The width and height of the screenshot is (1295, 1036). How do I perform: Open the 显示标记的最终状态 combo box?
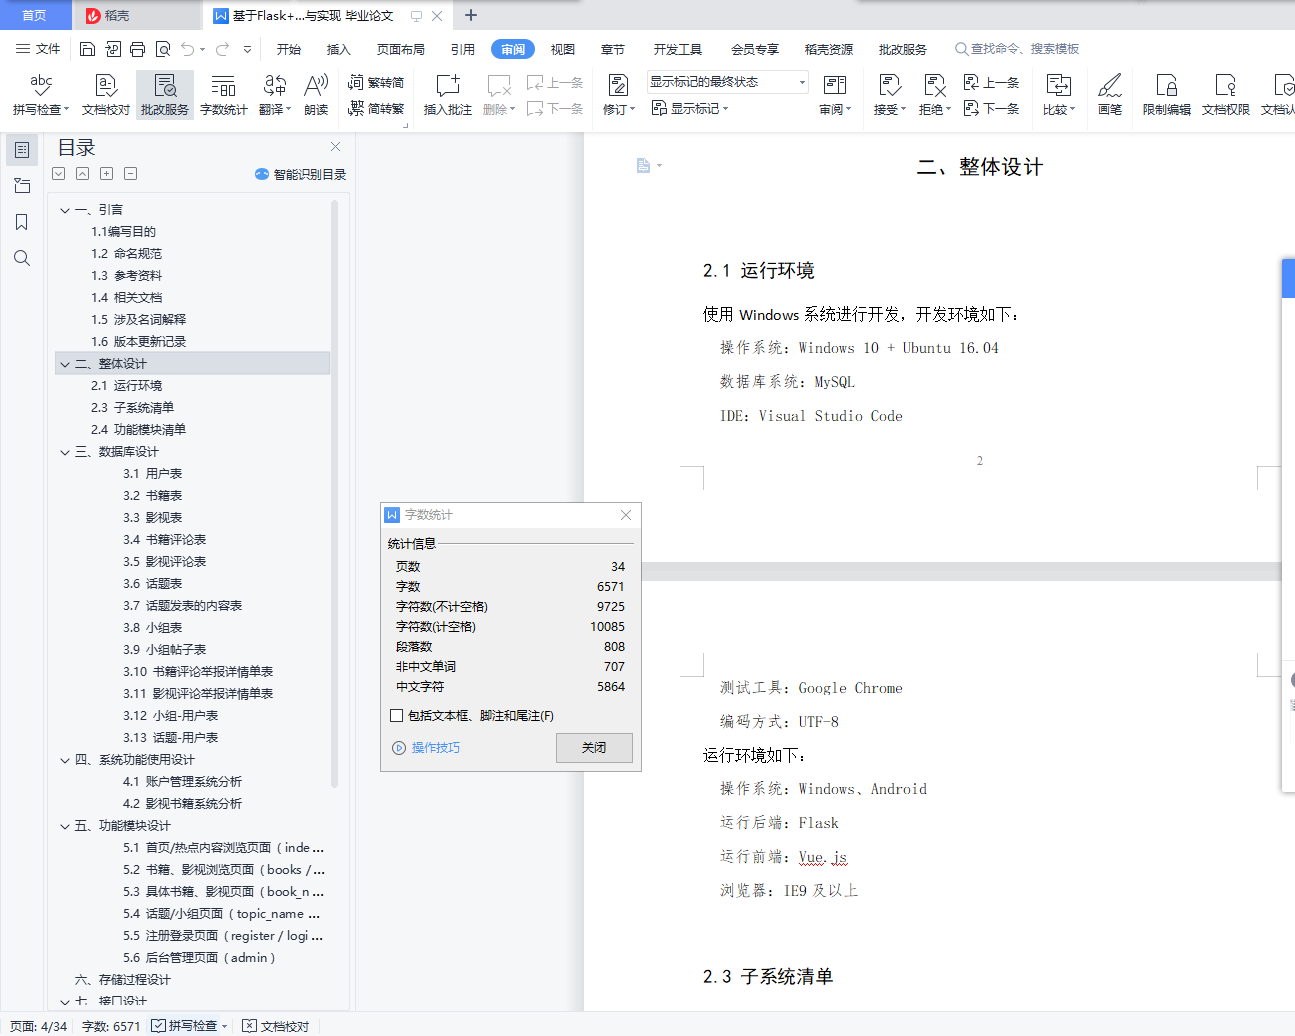coord(727,82)
